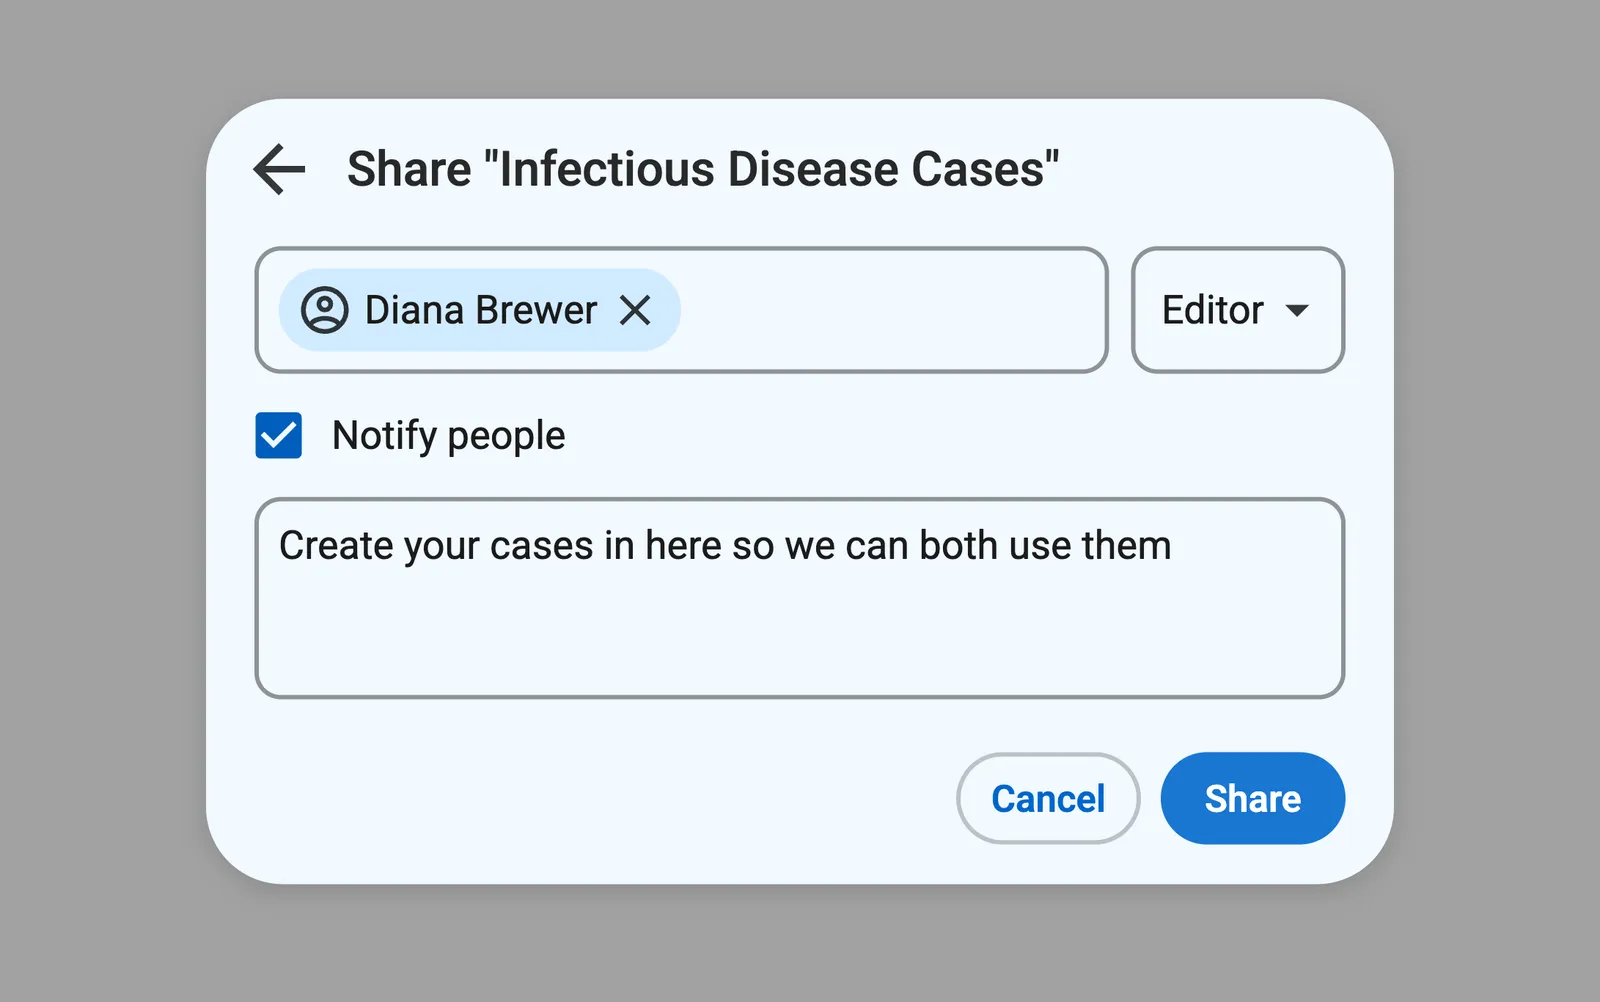Cancel the sharing dialog
The height and width of the screenshot is (1002, 1600).
coord(1047,798)
